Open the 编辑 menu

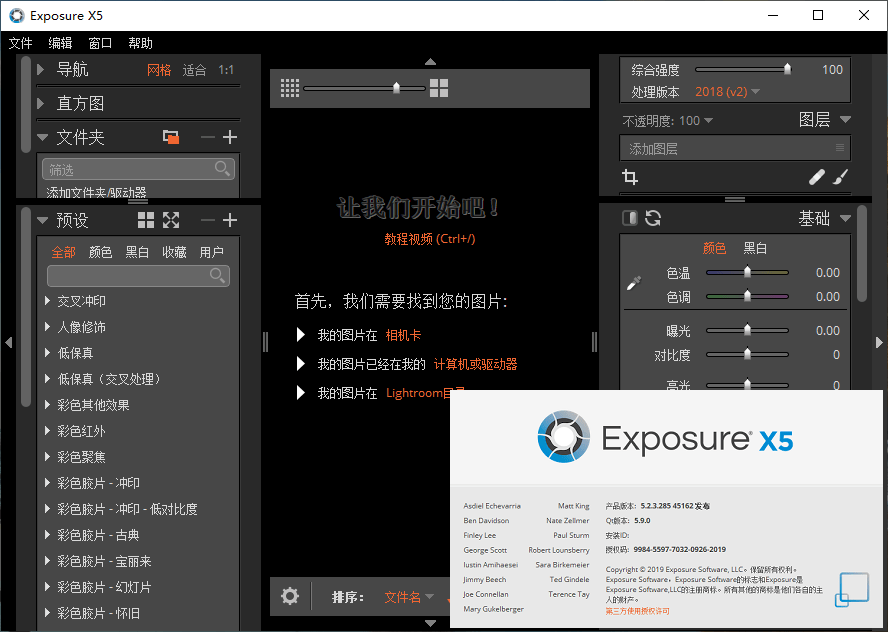pyautogui.click(x=60, y=43)
